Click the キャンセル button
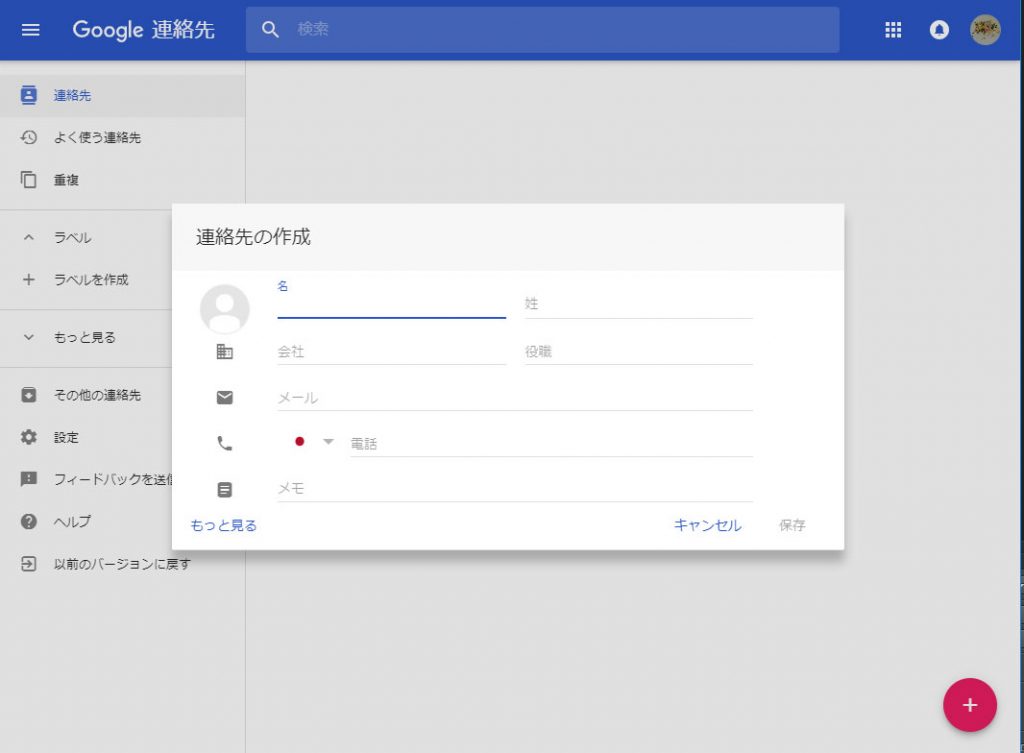Screen dimensions: 1024x753 [x=707, y=525]
